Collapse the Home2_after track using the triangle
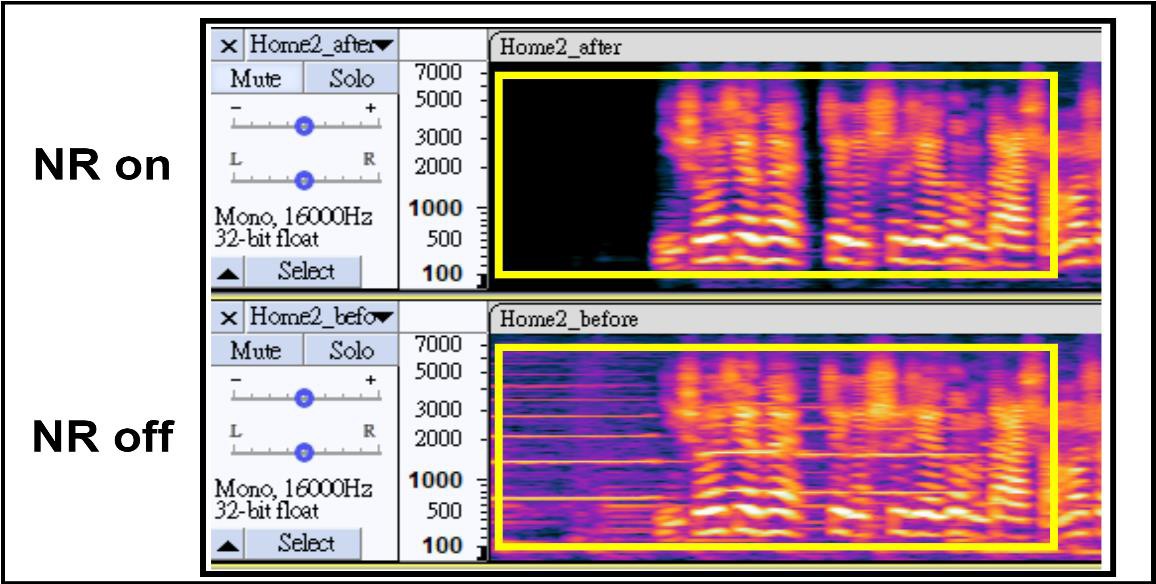1156x584 pixels. point(229,272)
